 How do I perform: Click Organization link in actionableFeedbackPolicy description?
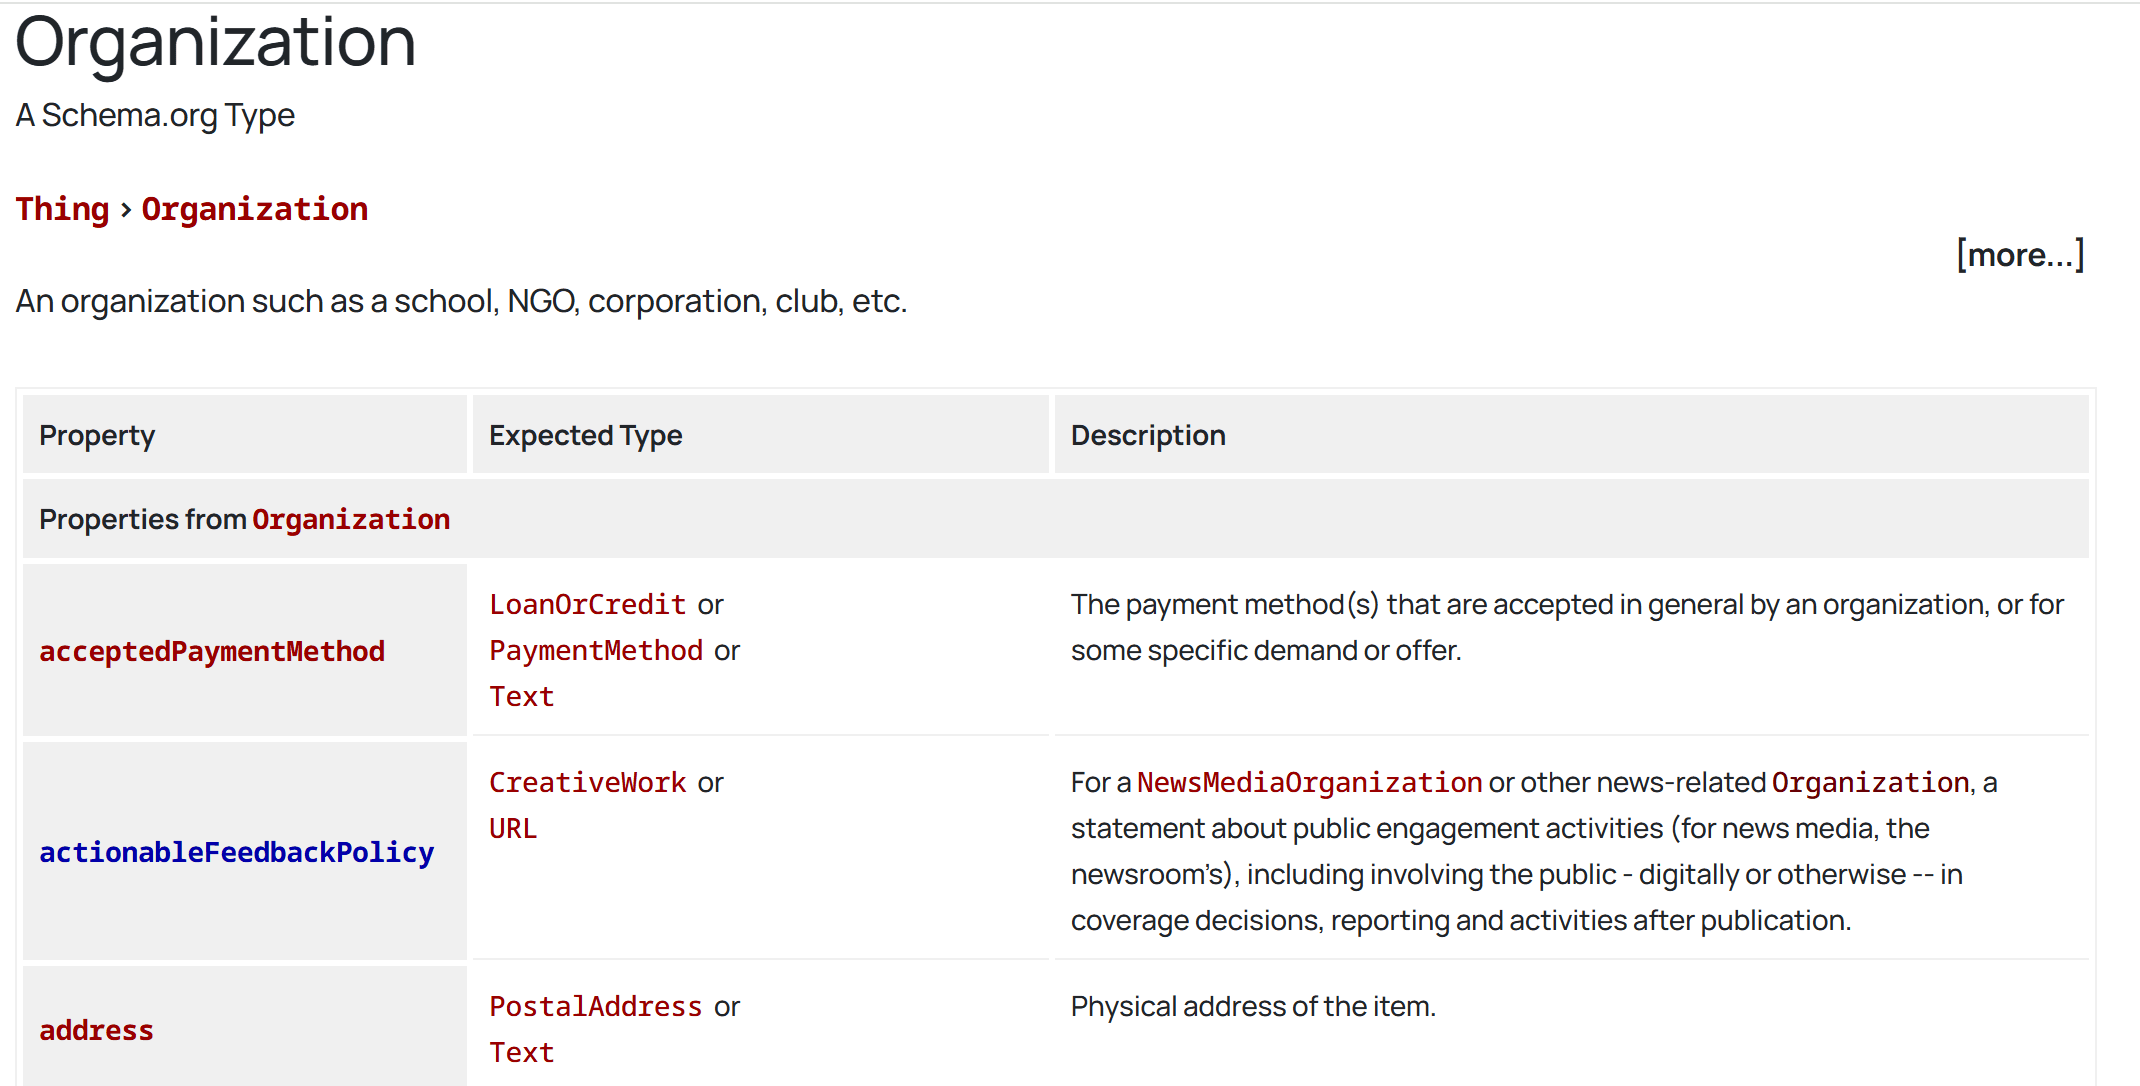click(x=1870, y=782)
